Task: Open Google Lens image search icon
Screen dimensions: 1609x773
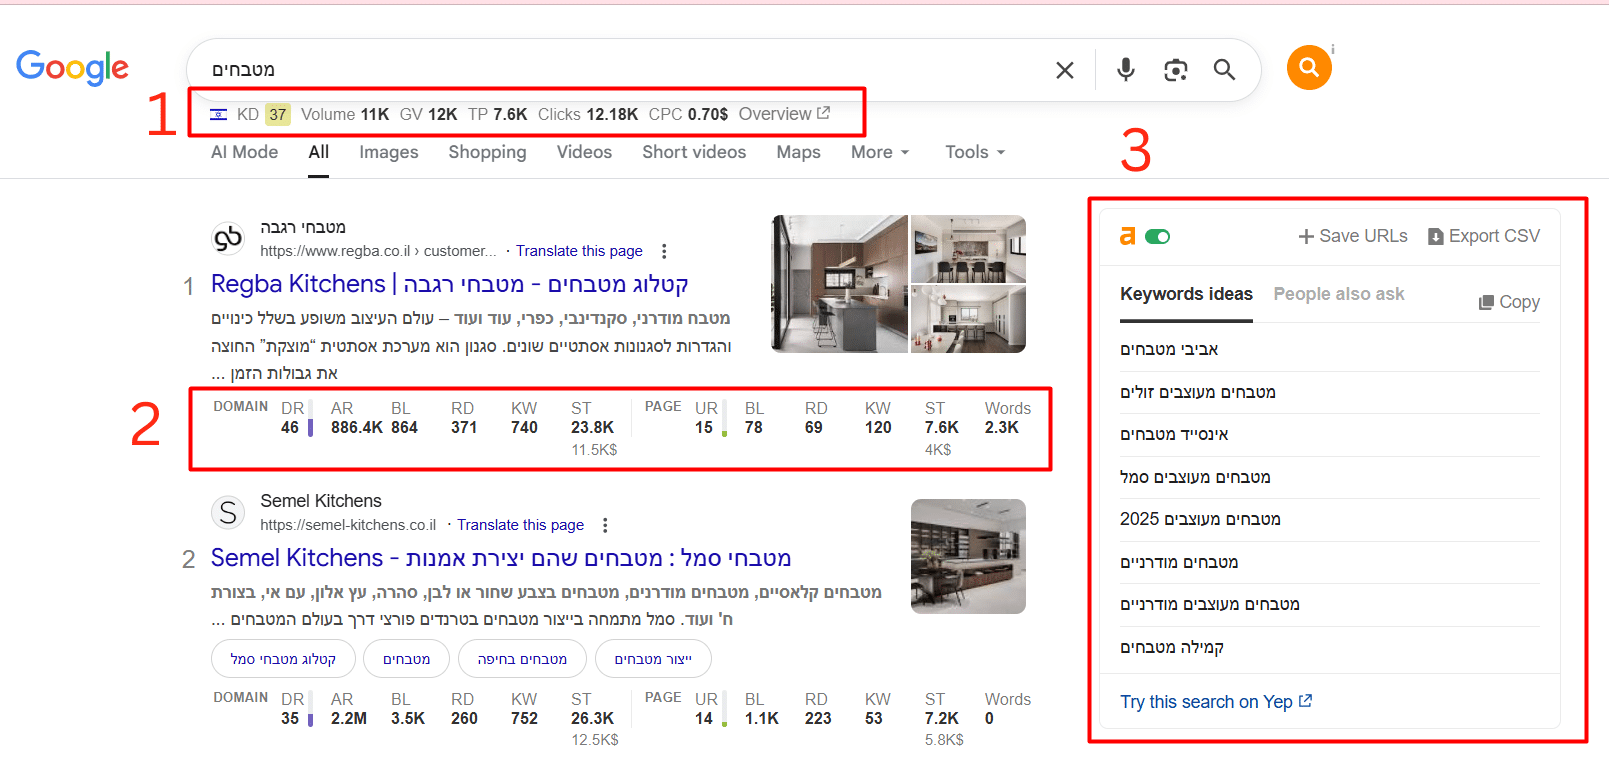Action: click(1176, 70)
